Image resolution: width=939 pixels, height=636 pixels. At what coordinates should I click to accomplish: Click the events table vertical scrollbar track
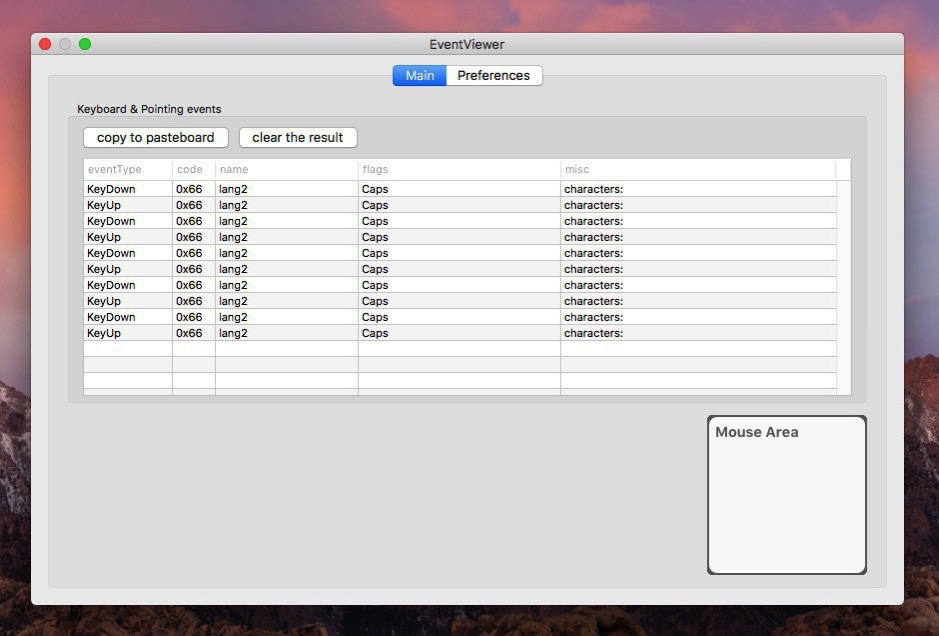843,285
